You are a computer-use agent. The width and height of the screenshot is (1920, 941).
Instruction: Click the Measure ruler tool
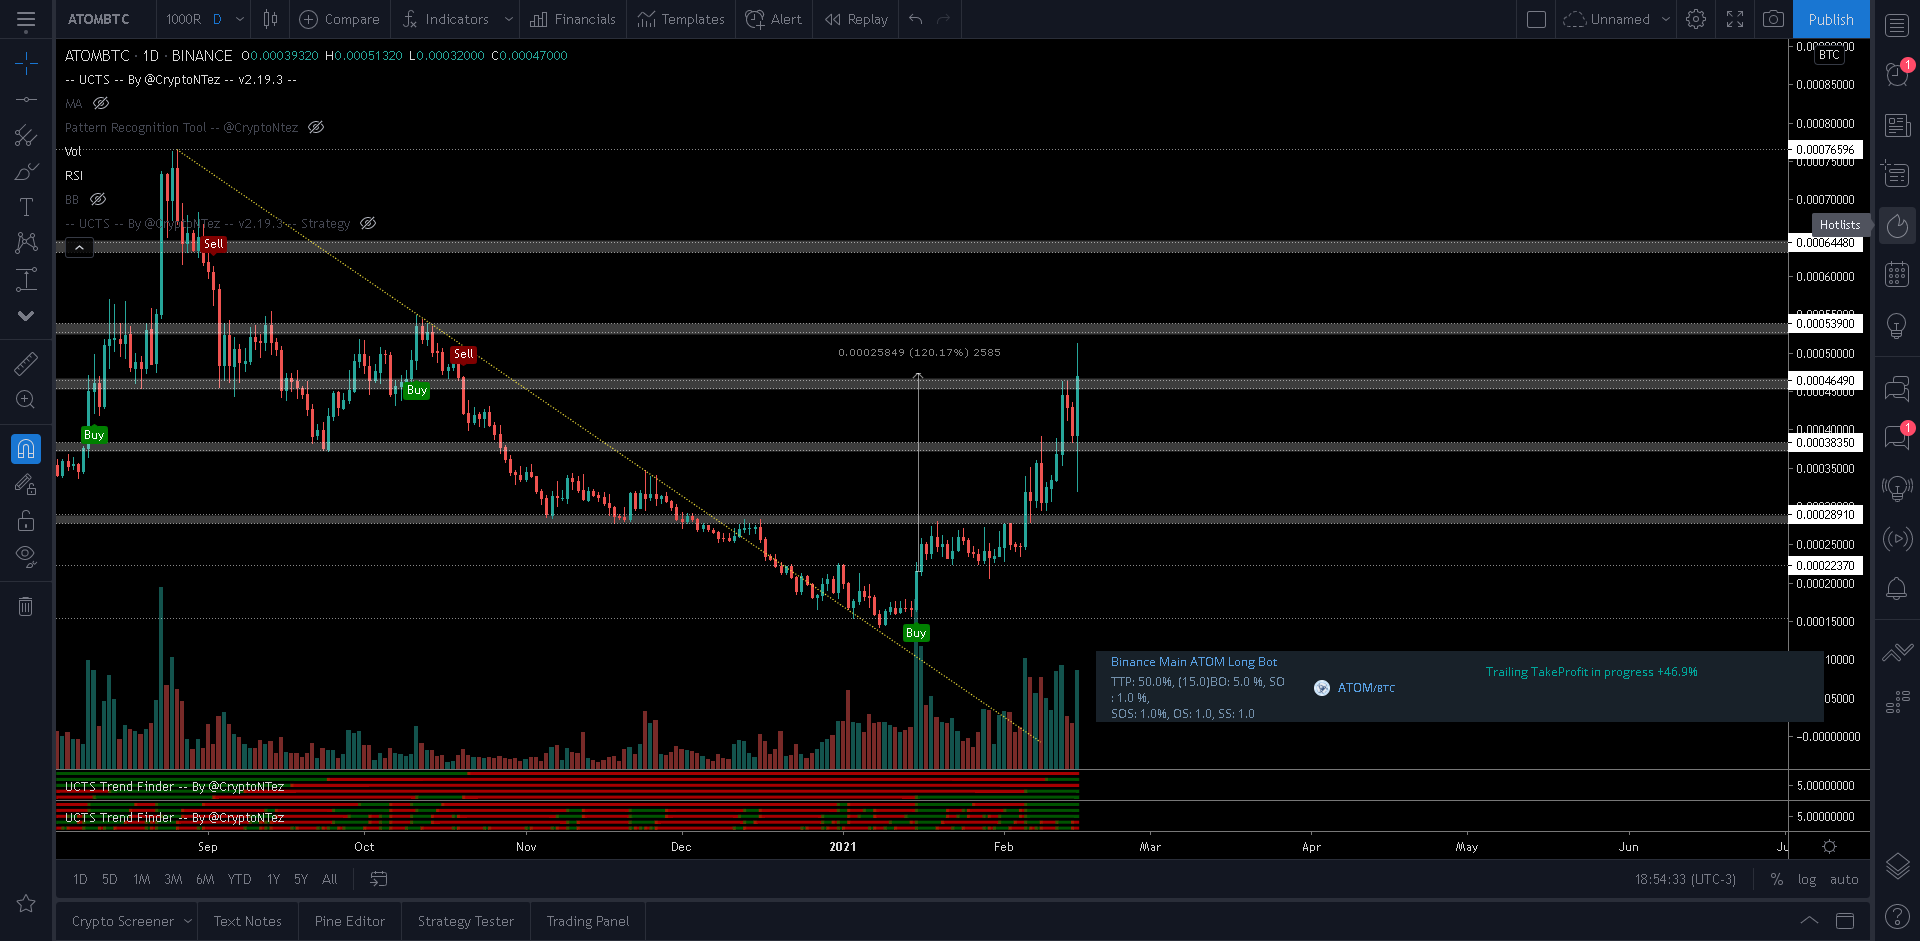pyautogui.click(x=26, y=363)
